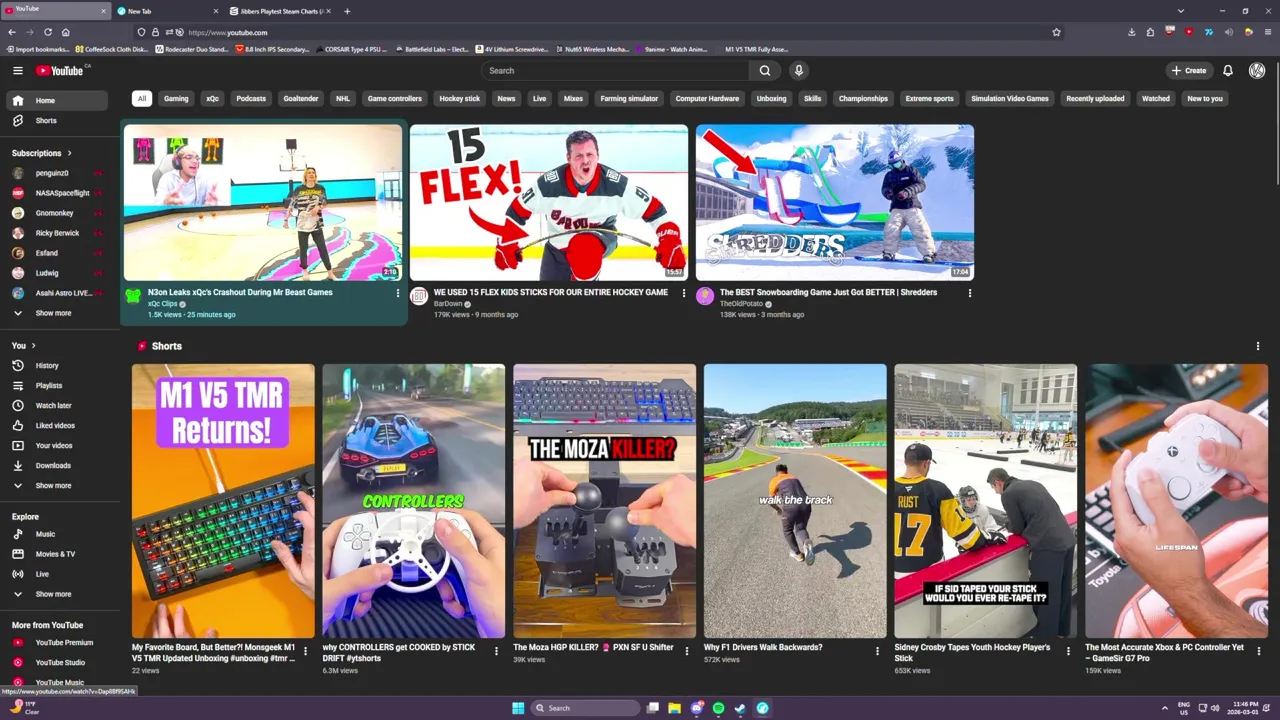
Task: Open new browser tab plus button
Action: pyautogui.click(x=347, y=11)
